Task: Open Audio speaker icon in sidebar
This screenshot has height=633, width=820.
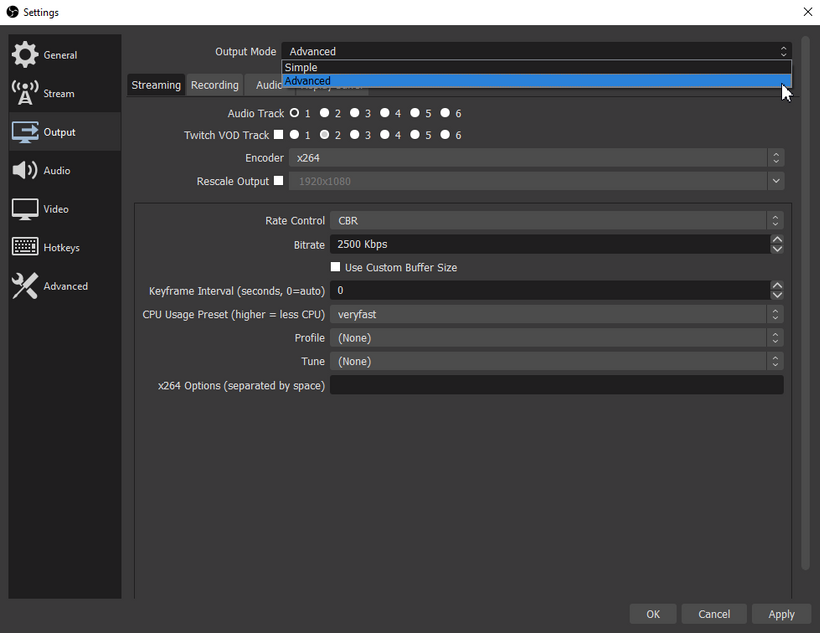Action: point(25,170)
